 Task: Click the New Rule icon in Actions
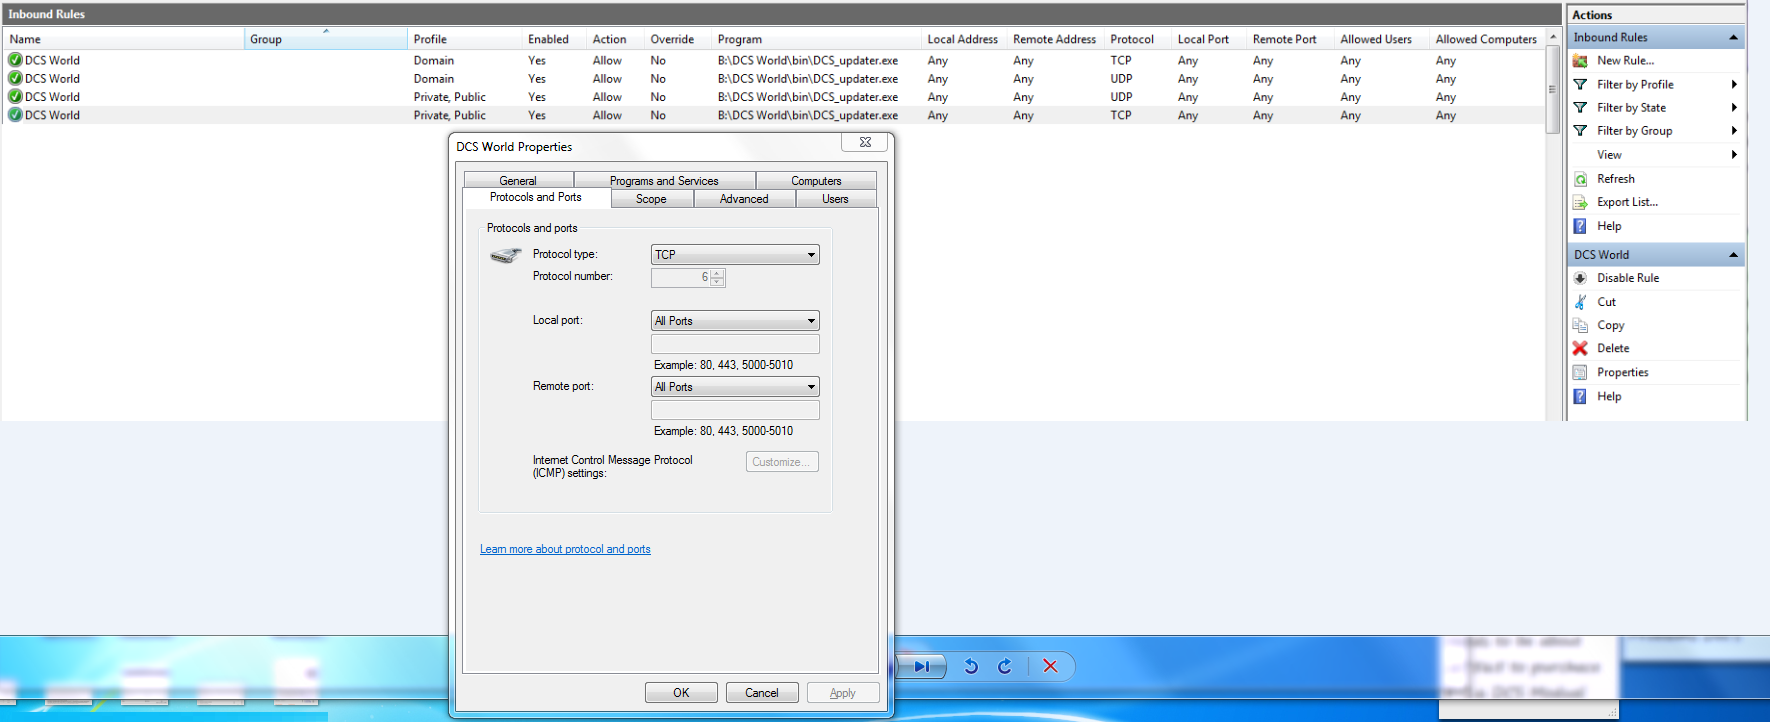click(x=1580, y=61)
